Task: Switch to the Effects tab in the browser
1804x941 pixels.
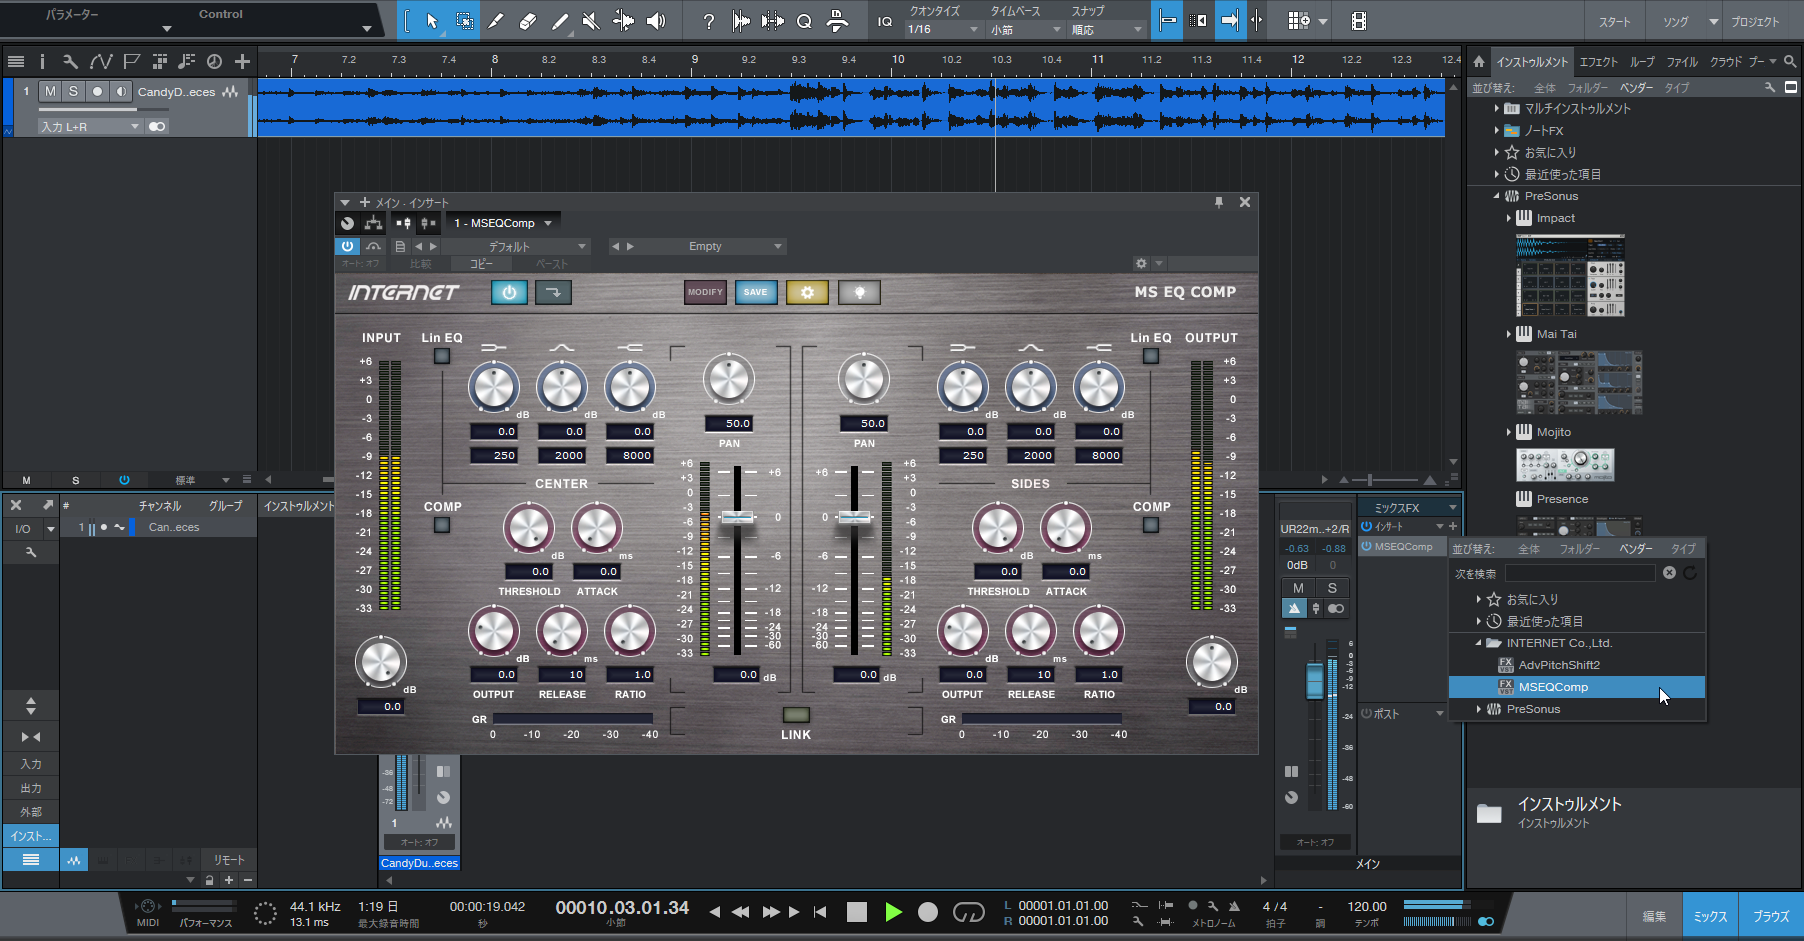Action: coord(1598,62)
